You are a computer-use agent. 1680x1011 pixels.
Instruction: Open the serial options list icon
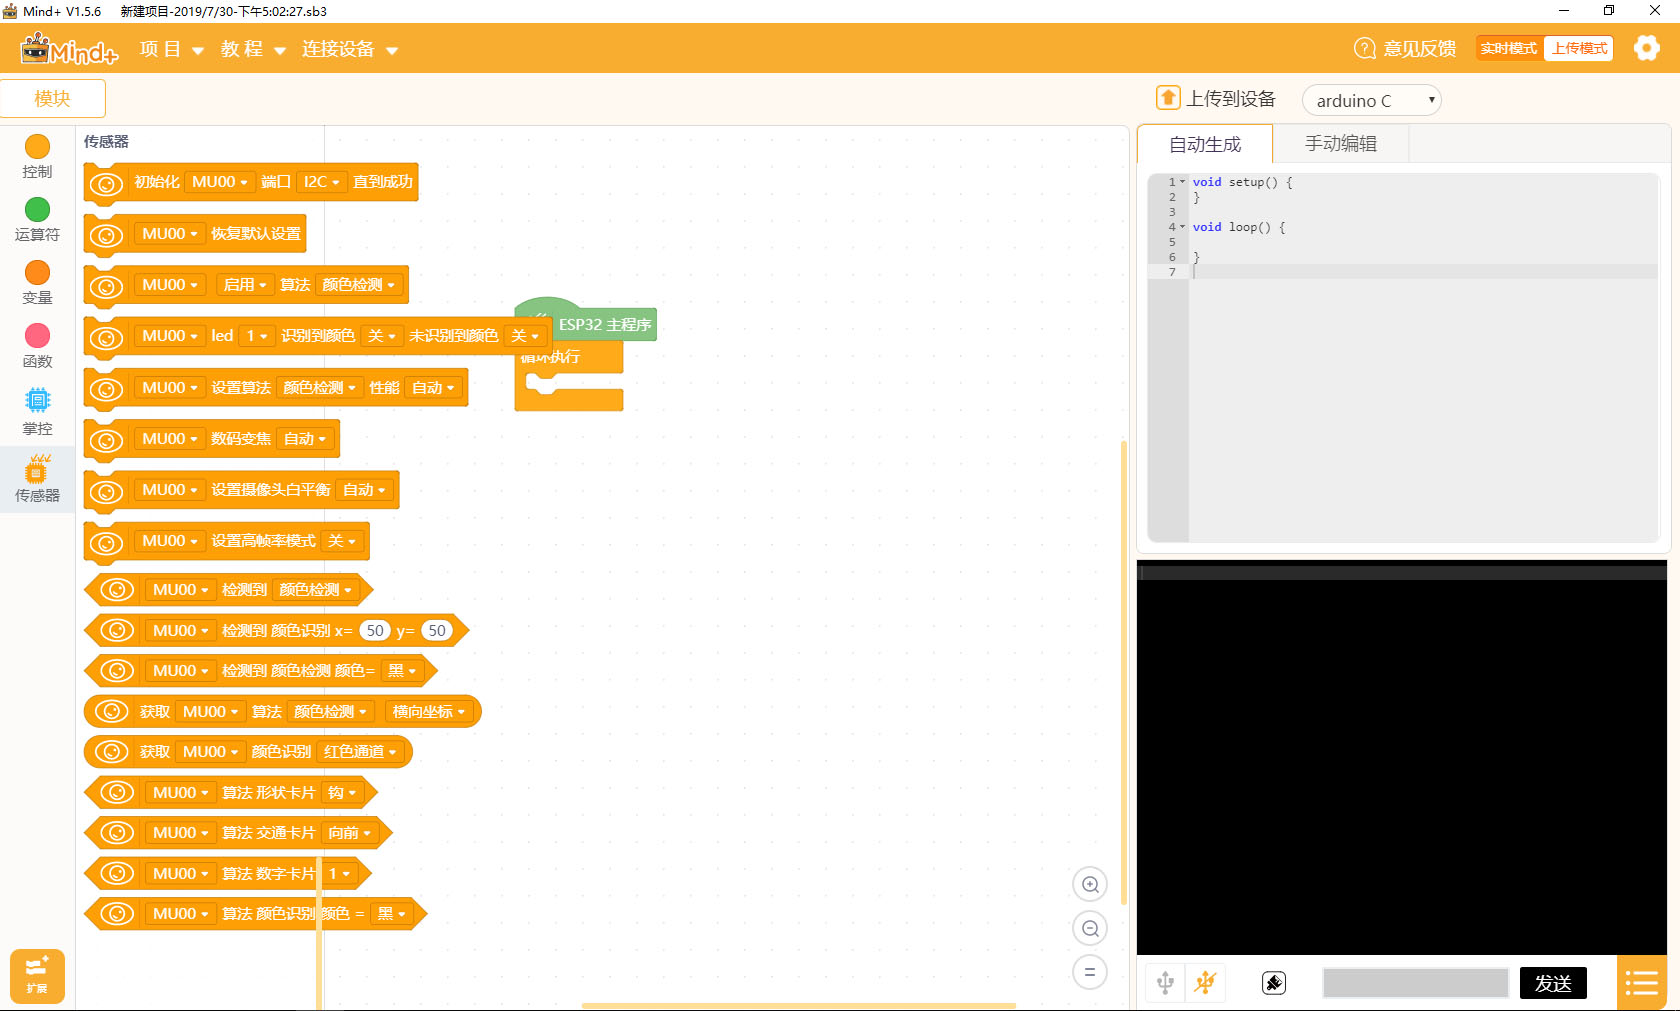click(x=1642, y=983)
